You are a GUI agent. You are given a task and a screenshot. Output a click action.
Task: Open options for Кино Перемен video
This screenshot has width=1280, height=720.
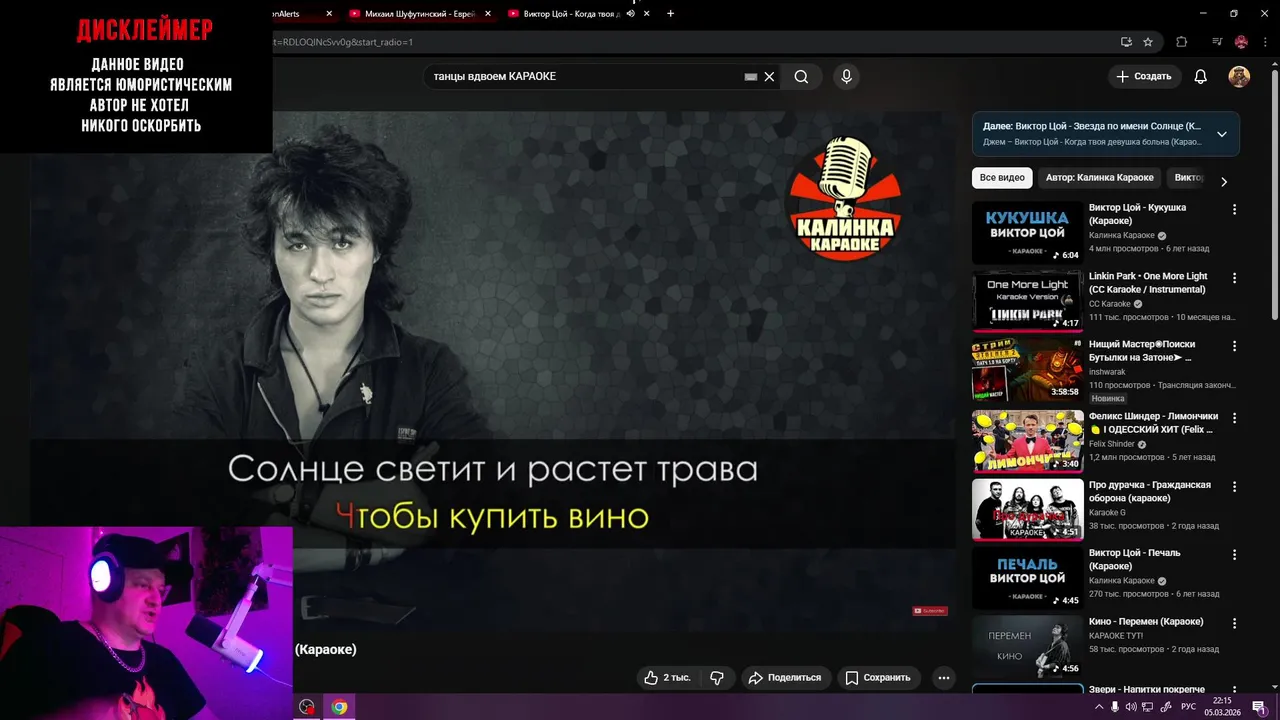pos(1234,624)
